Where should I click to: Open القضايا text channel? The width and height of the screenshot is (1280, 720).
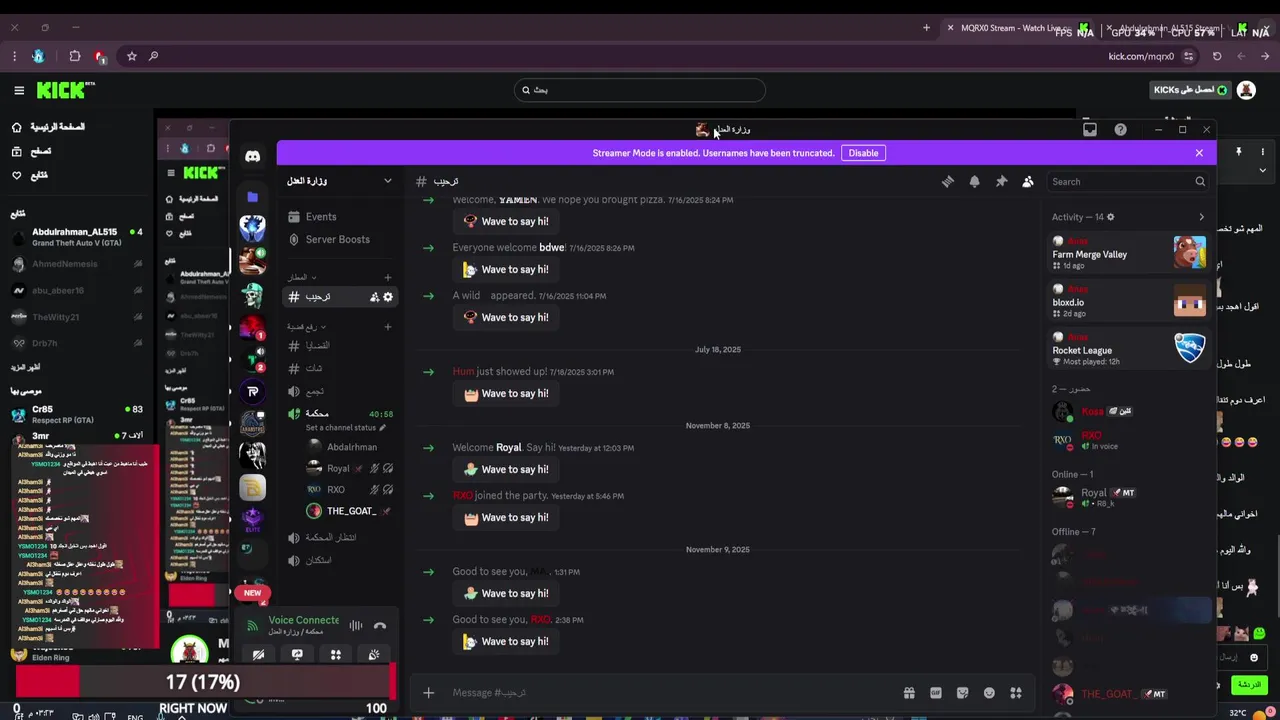point(339,345)
